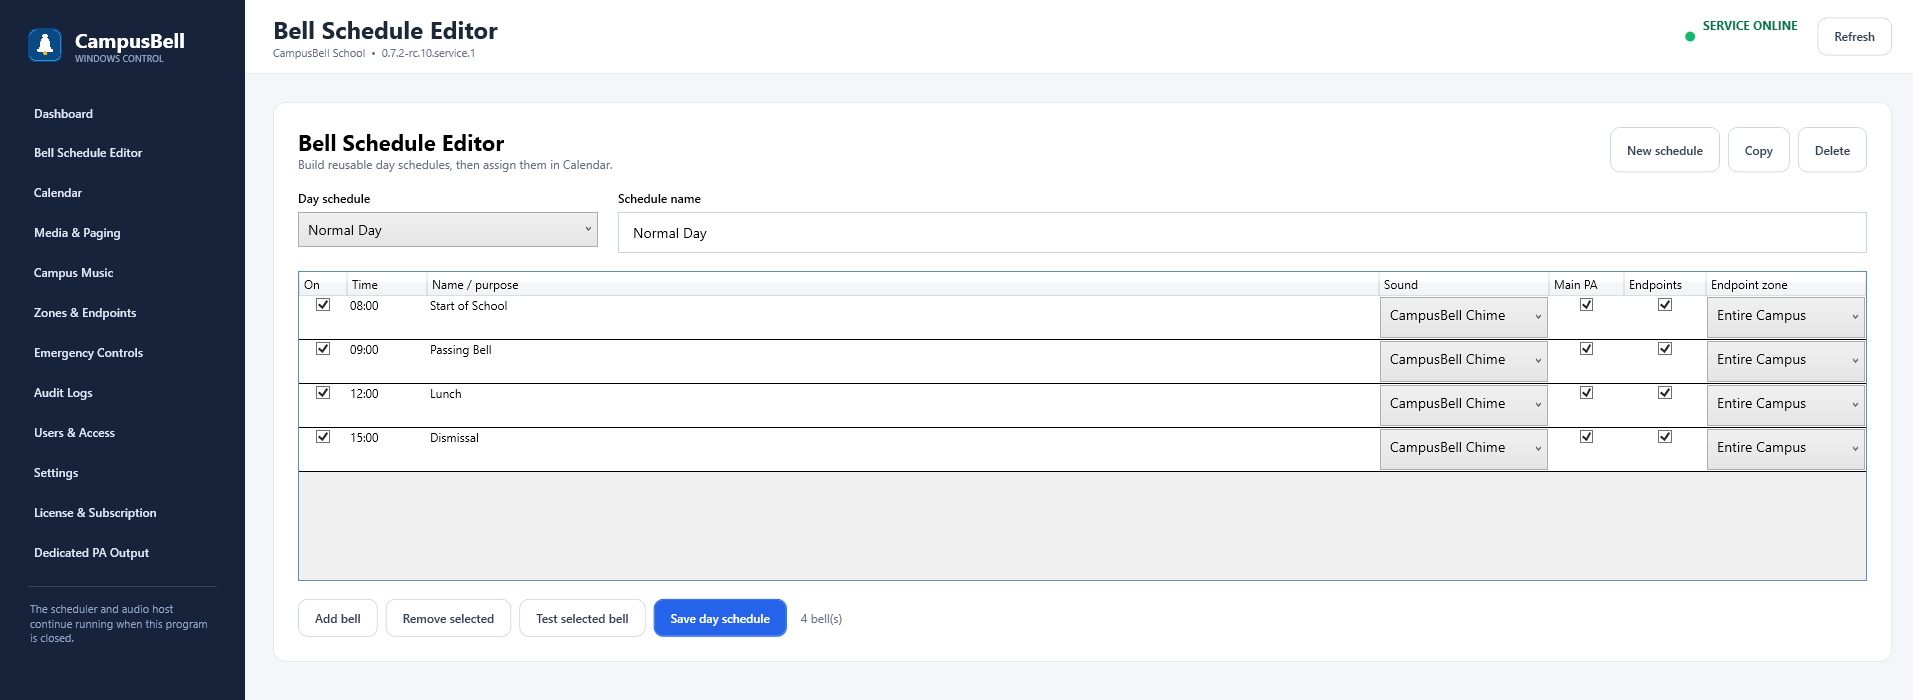
Task: Open Sound dropdown for Lunch
Action: pyautogui.click(x=1464, y=404)
